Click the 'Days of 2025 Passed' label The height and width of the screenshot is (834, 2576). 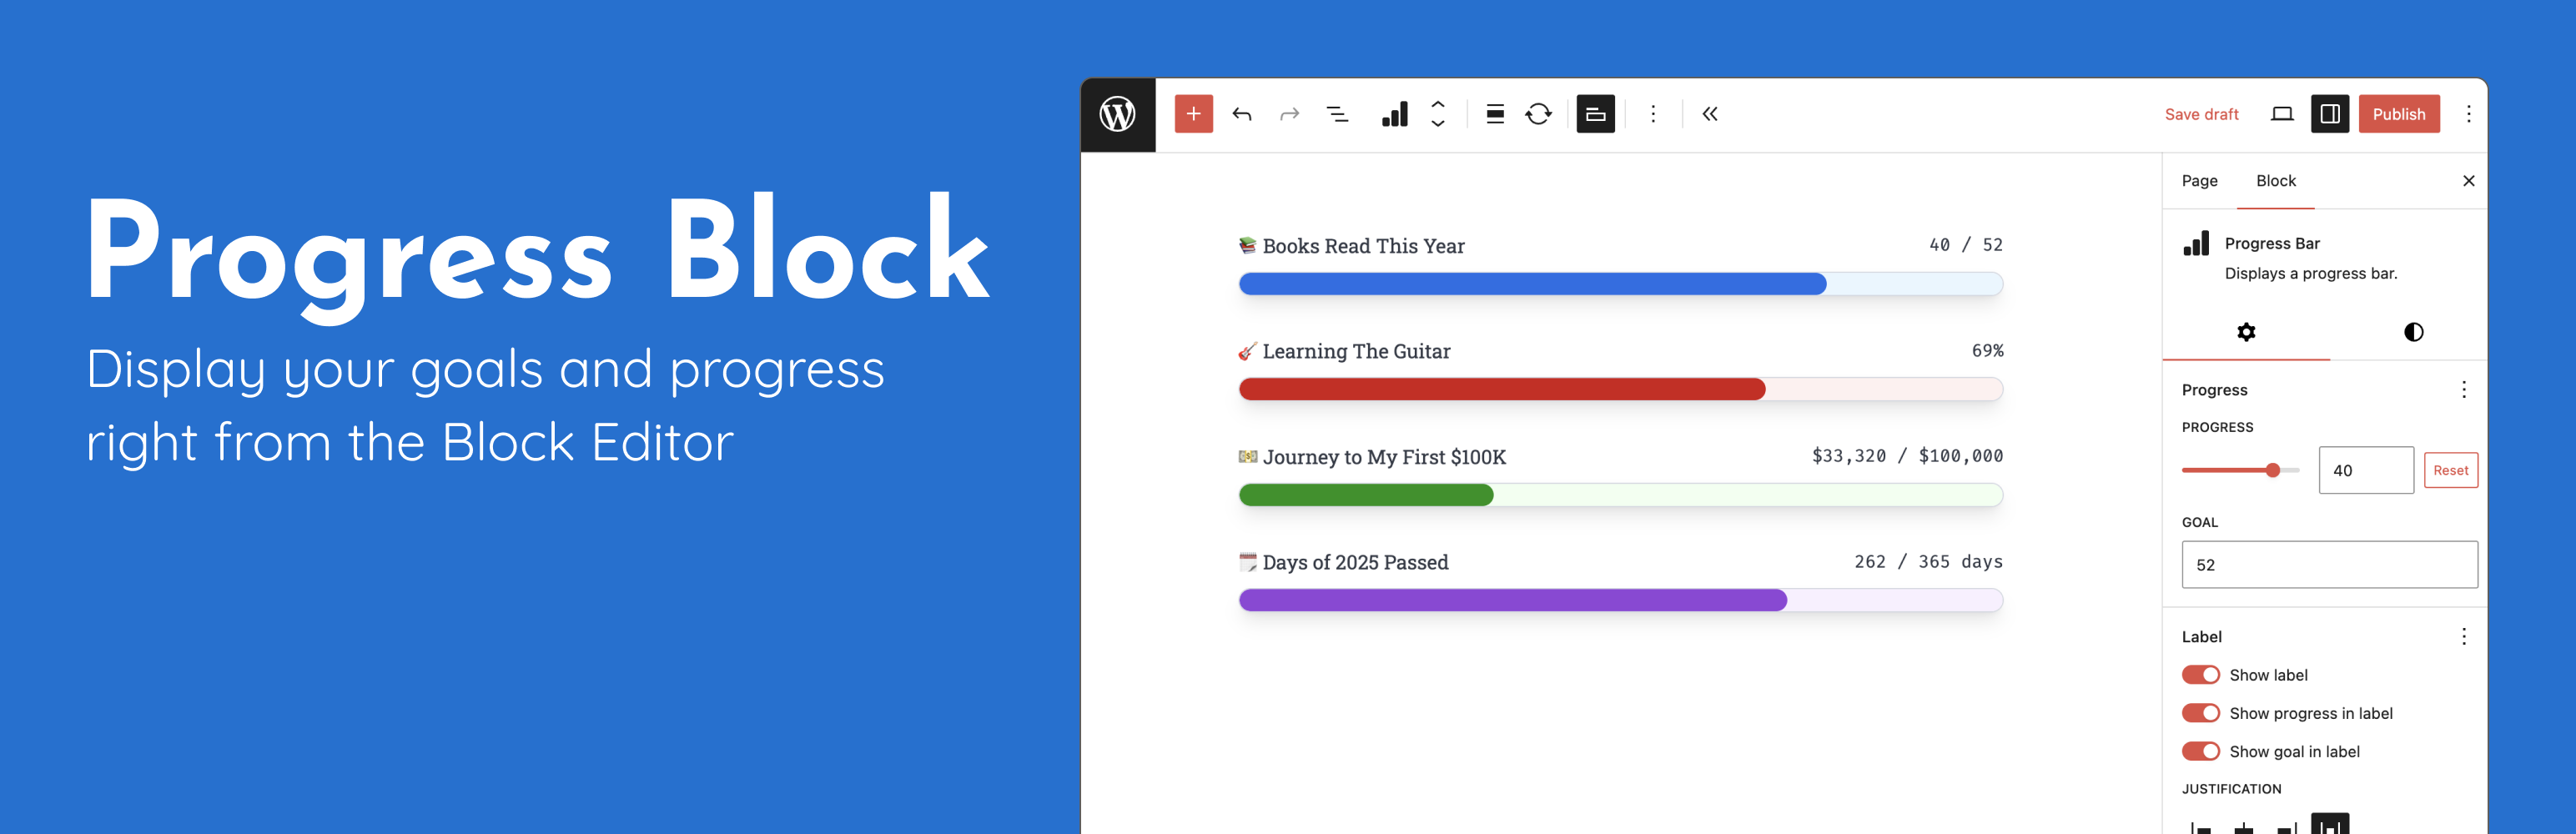1355,562
